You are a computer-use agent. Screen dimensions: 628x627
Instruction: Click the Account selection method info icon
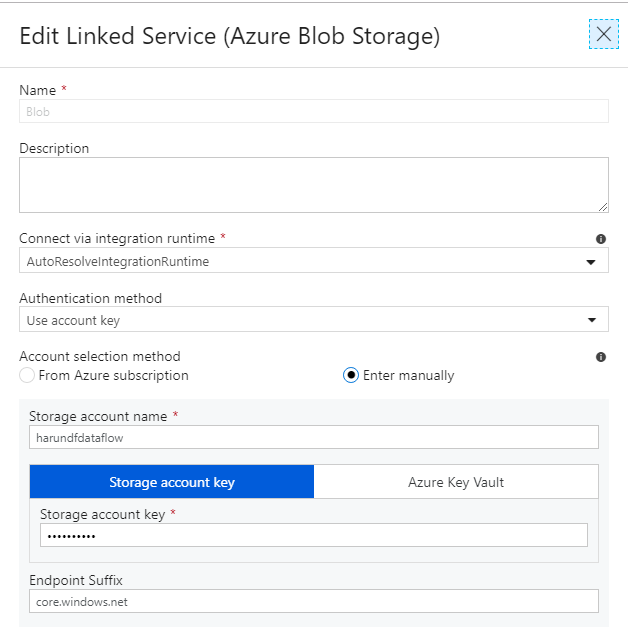click(600, 357)
